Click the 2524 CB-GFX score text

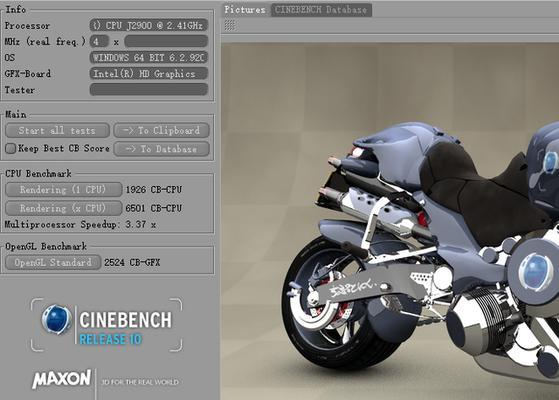[132, 263]
